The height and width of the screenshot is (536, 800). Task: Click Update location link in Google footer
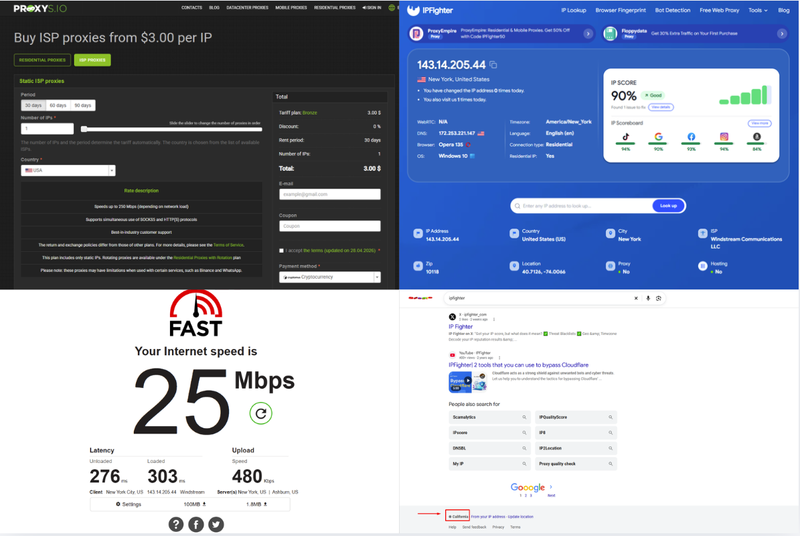(520, 517)
